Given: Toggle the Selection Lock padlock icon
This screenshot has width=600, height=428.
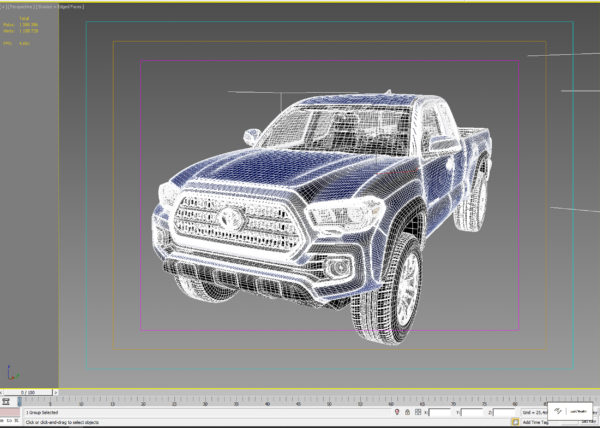Looking at the screenshot, I should click(407, 412).
